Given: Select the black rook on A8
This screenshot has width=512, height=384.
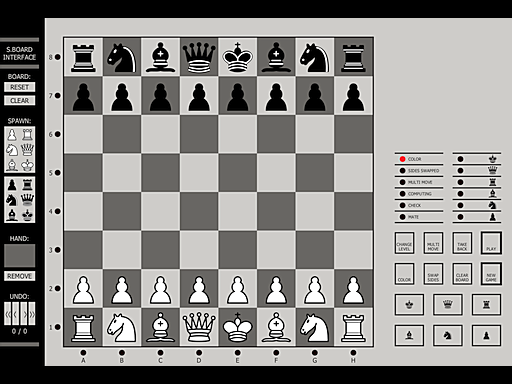Looking at the screenshot, I should [83, 57].
